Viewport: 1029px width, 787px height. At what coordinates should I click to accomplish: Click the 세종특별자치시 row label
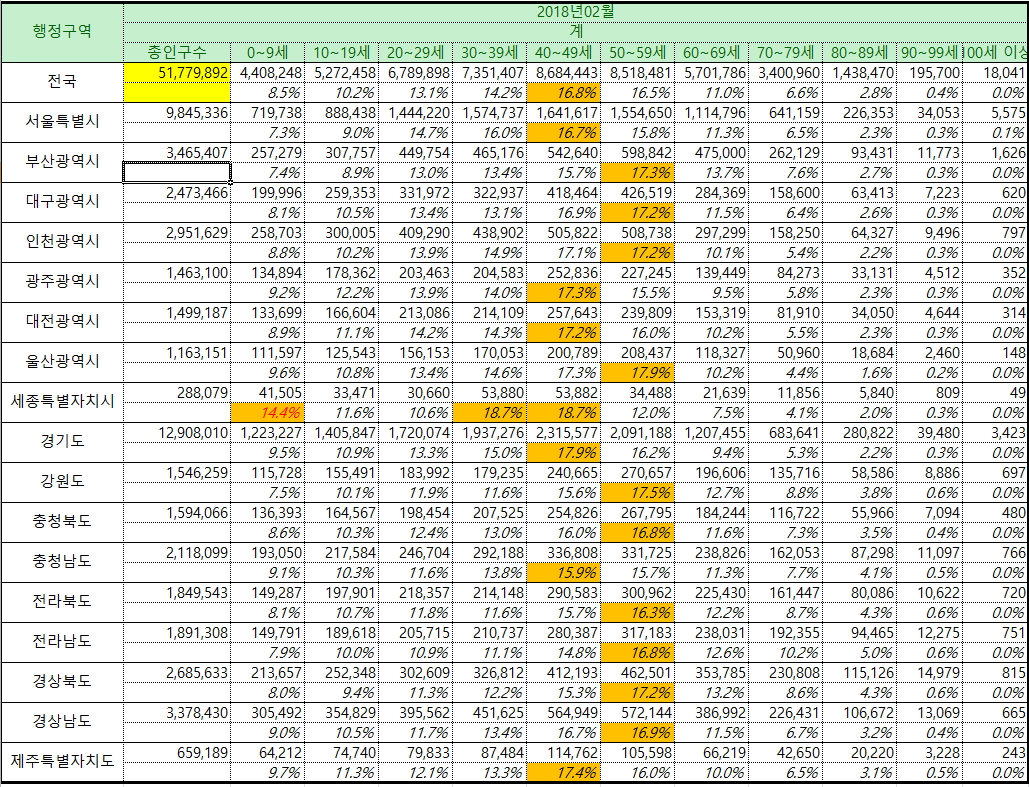coord(62,402)
